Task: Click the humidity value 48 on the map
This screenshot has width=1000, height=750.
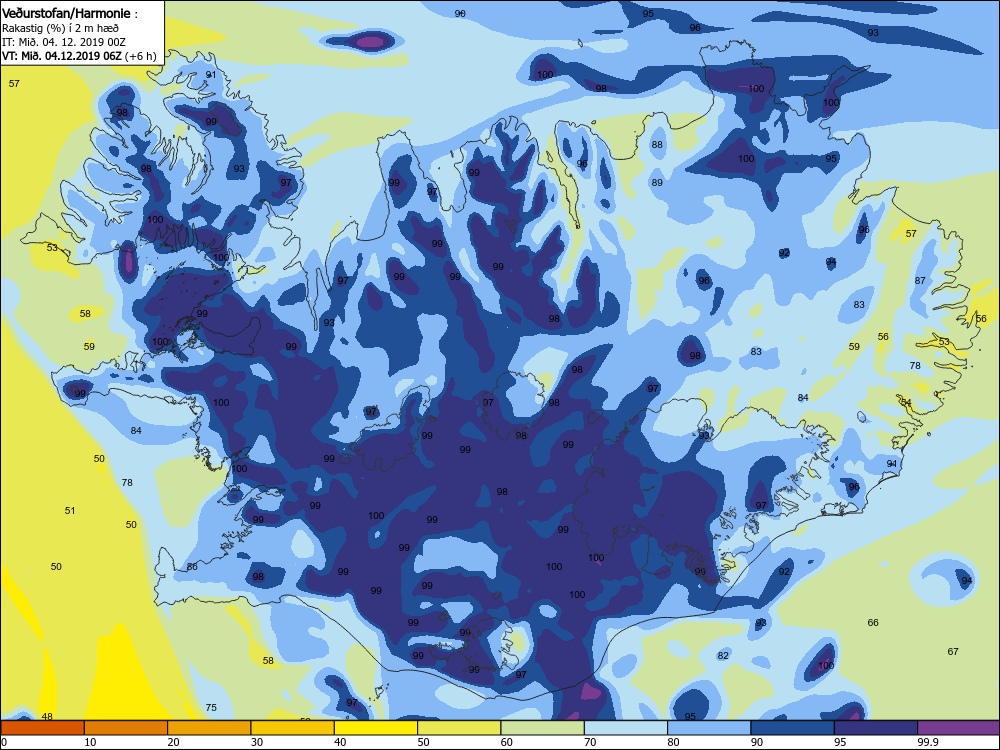Action: (x=47, y=716)
